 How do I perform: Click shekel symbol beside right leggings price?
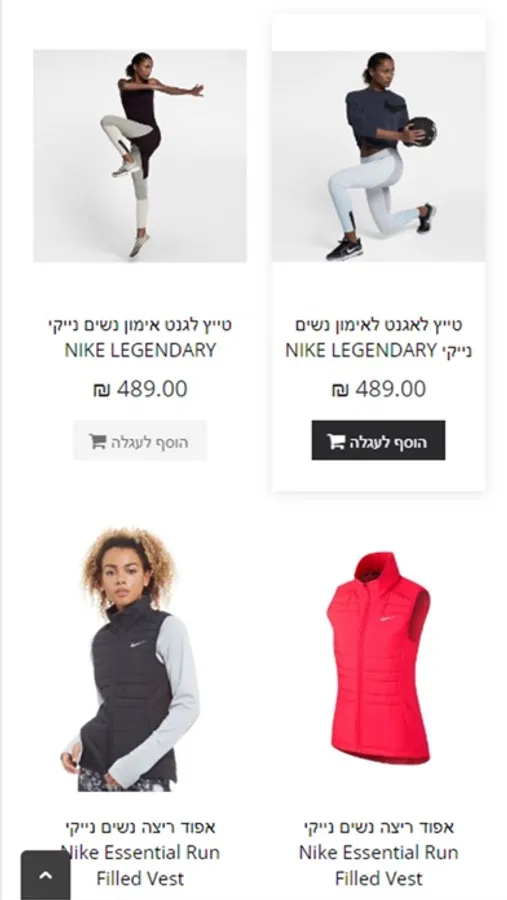[340, 390]
